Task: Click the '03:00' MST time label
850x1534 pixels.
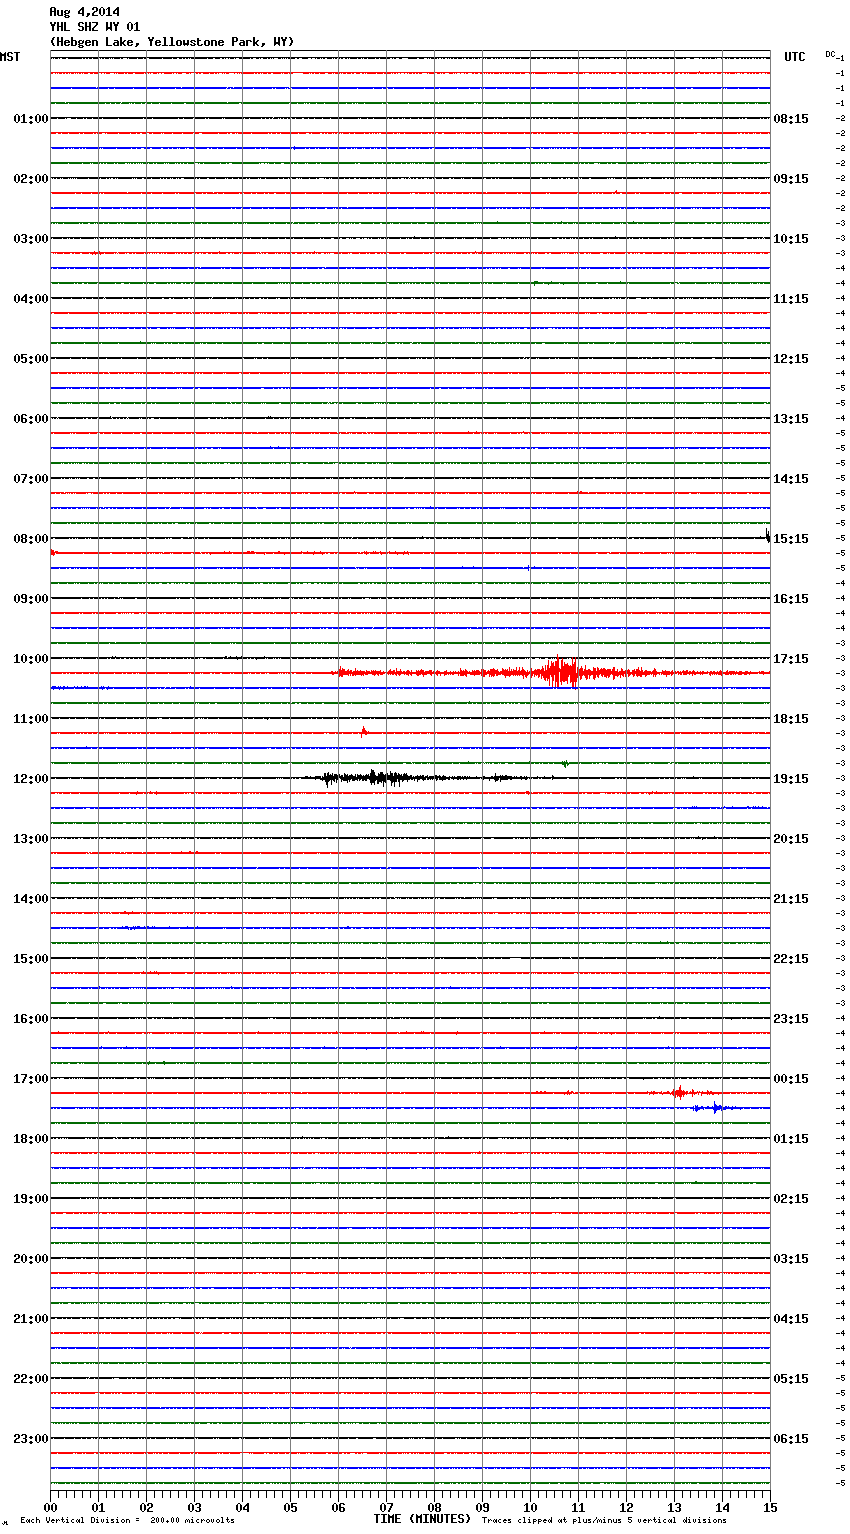Action: (x=31, y=239)
